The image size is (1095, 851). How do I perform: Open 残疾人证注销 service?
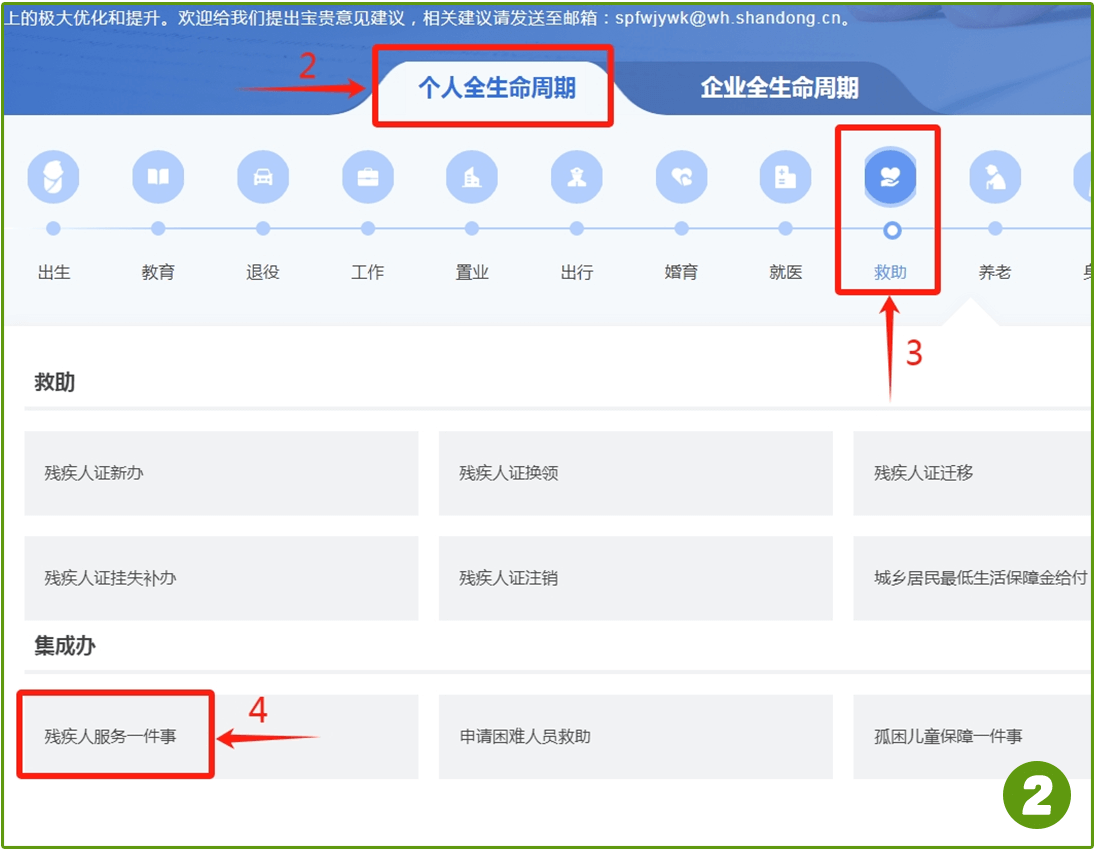635,578
